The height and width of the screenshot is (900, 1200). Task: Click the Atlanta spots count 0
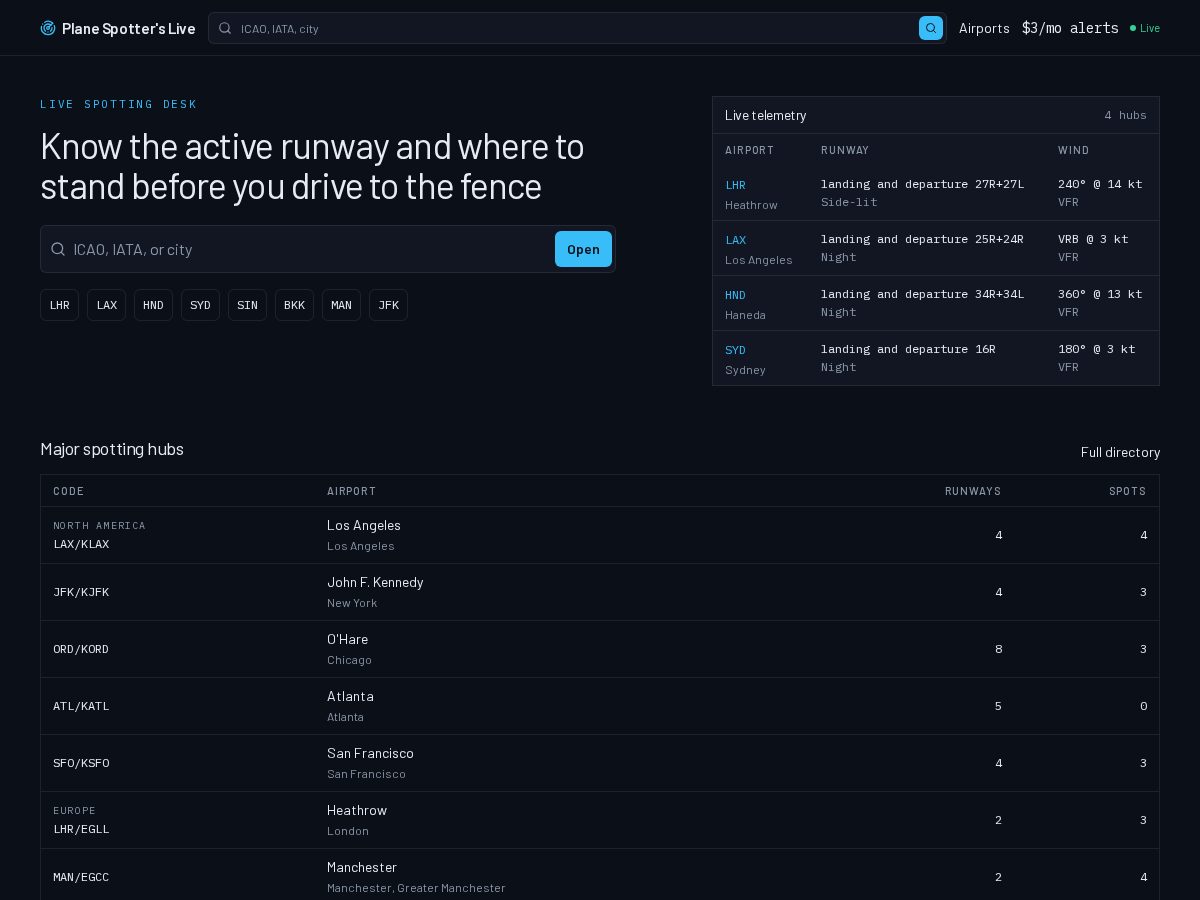[x=1143, y=706]
